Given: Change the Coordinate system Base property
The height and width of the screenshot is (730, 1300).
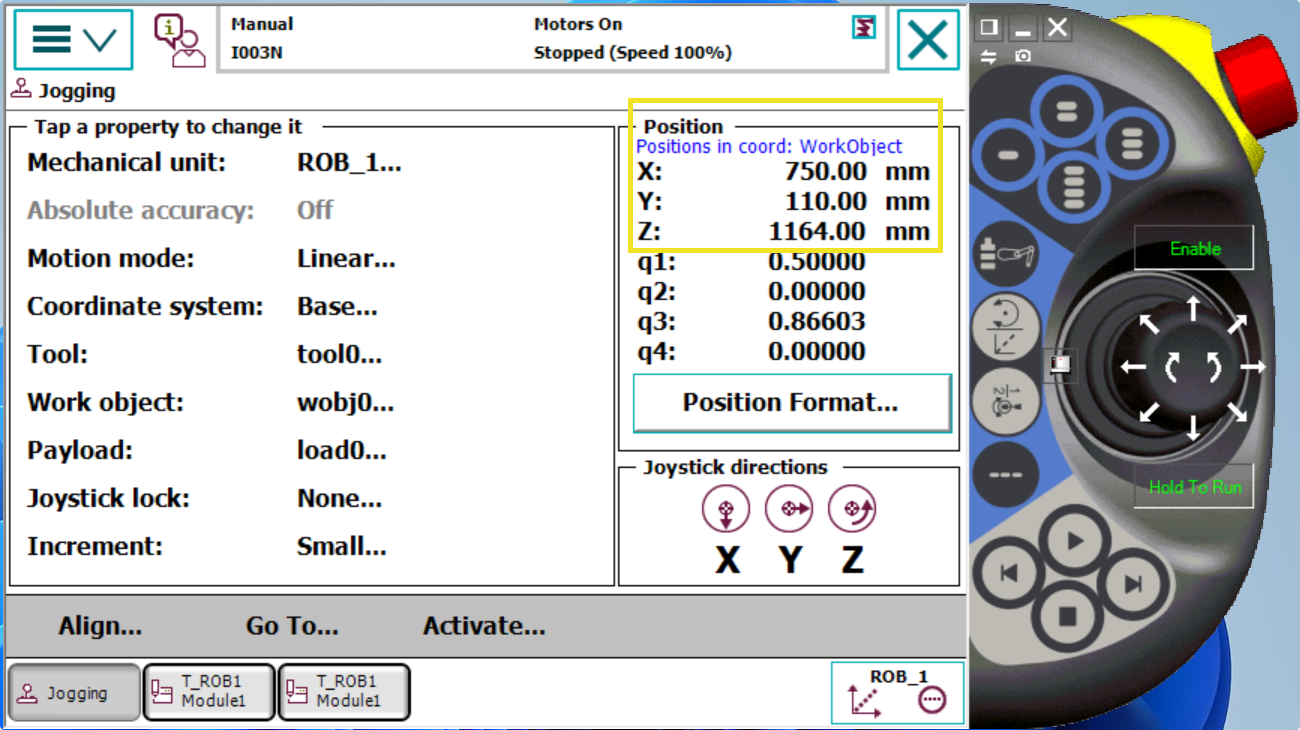Looking at the screenshot, I should [x=337, y=307].
